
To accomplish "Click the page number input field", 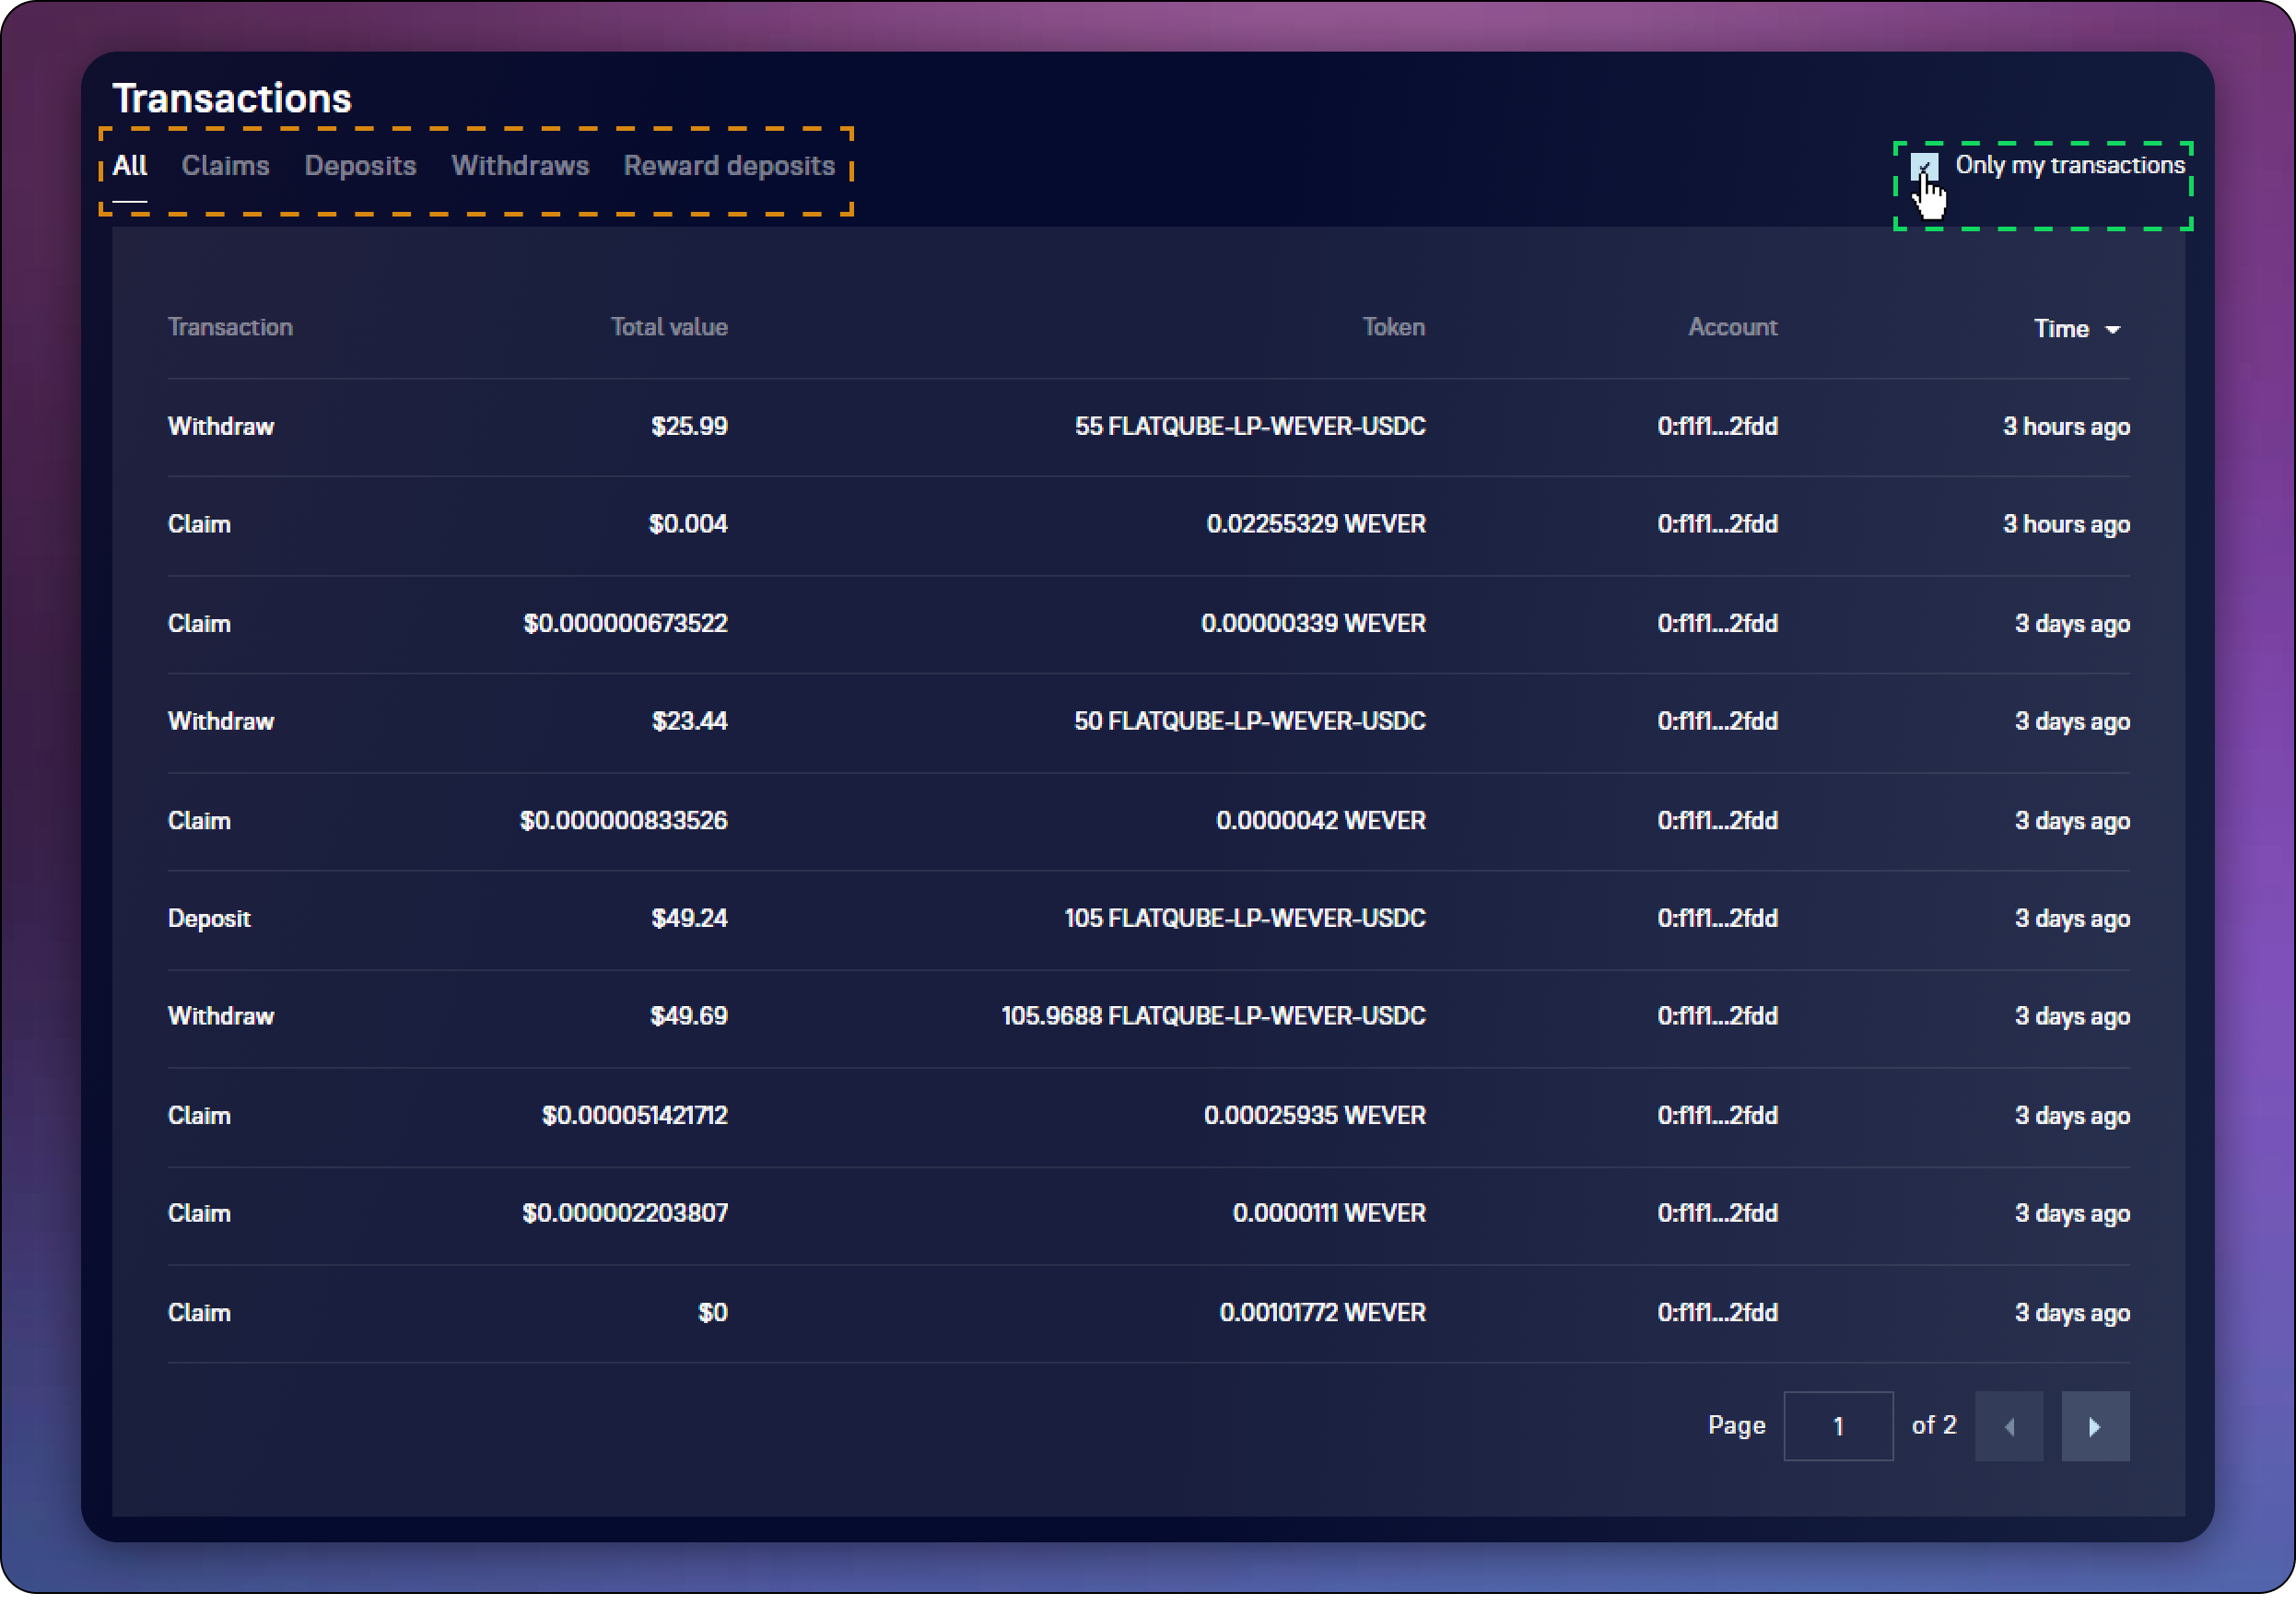I will click(x=1837, y=1426).
